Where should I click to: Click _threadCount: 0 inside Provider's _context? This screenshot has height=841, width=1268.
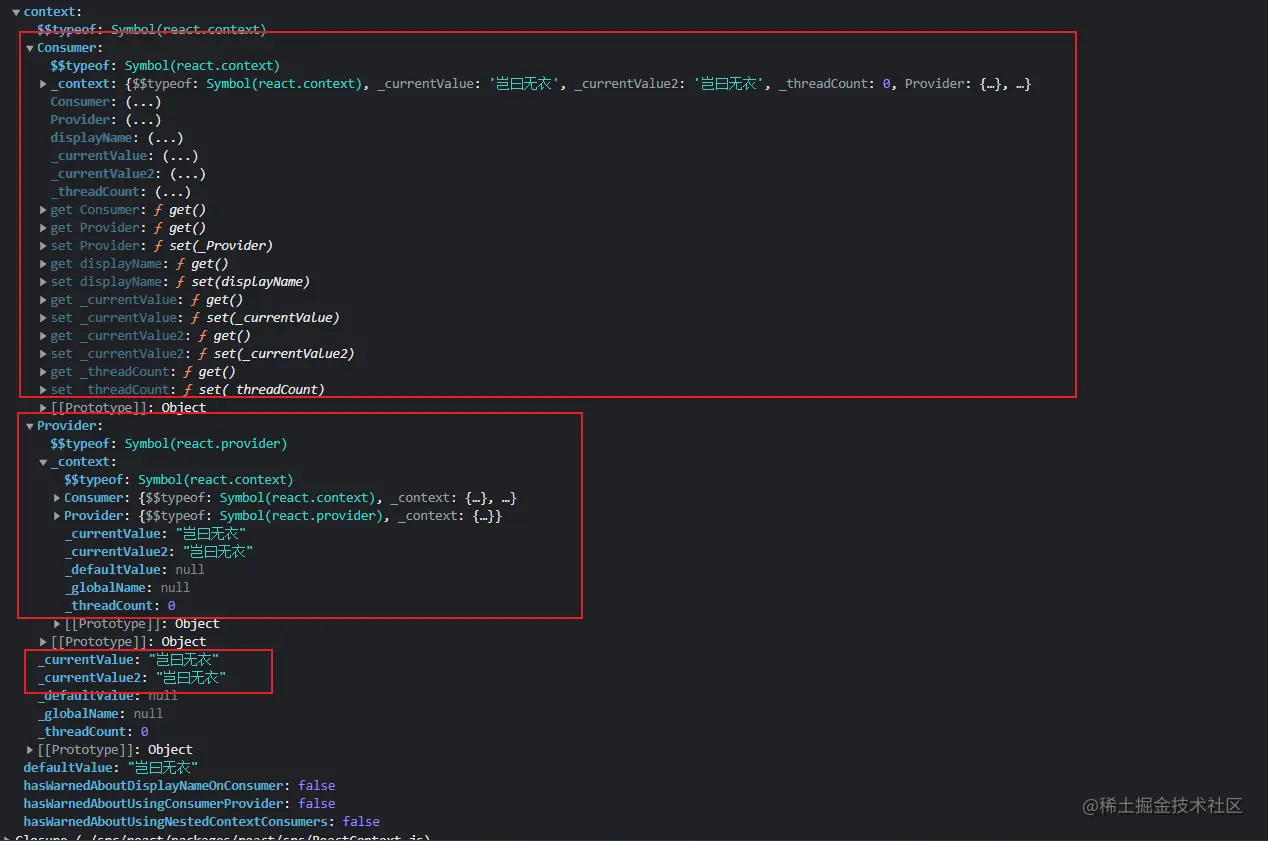(120, 606)
